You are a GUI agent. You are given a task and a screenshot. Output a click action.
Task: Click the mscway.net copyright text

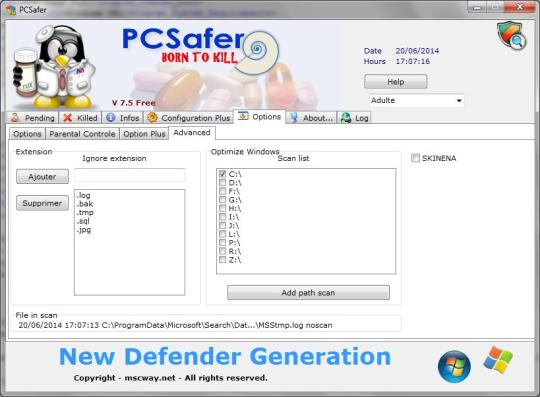[x=170, y=378]
